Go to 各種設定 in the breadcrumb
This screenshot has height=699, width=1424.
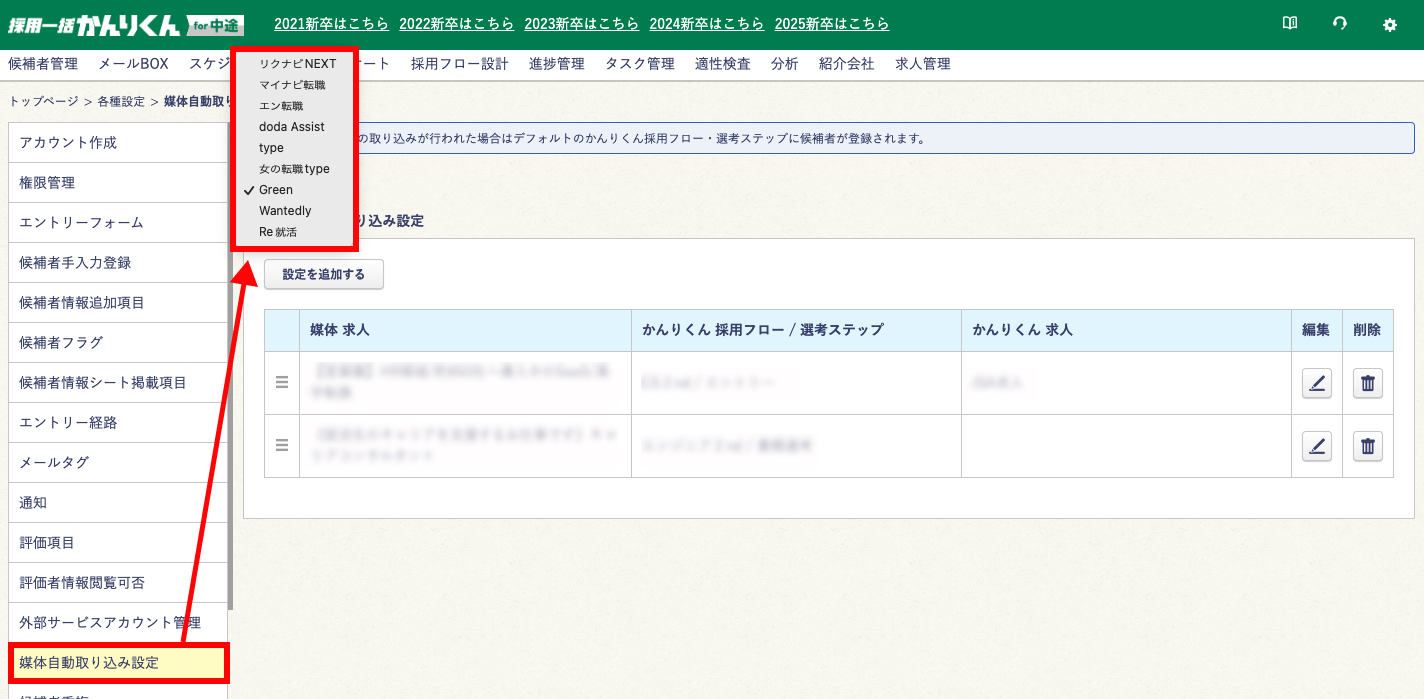[120, 102]
